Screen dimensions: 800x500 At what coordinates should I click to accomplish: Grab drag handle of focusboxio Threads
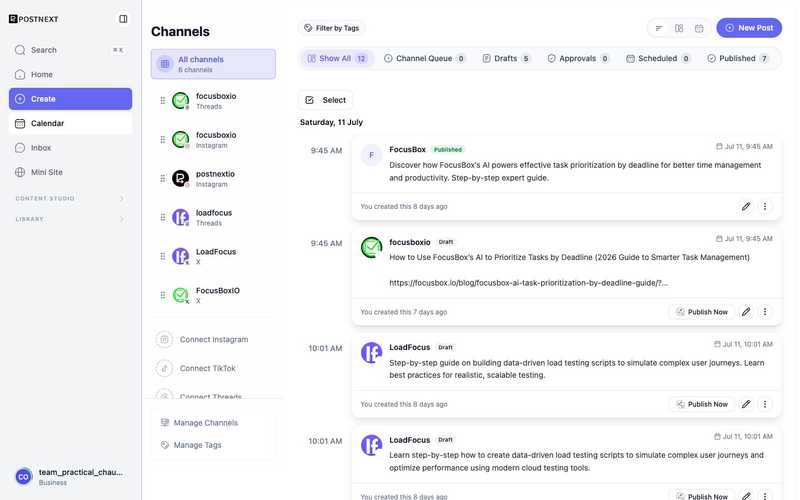(163, 101)
